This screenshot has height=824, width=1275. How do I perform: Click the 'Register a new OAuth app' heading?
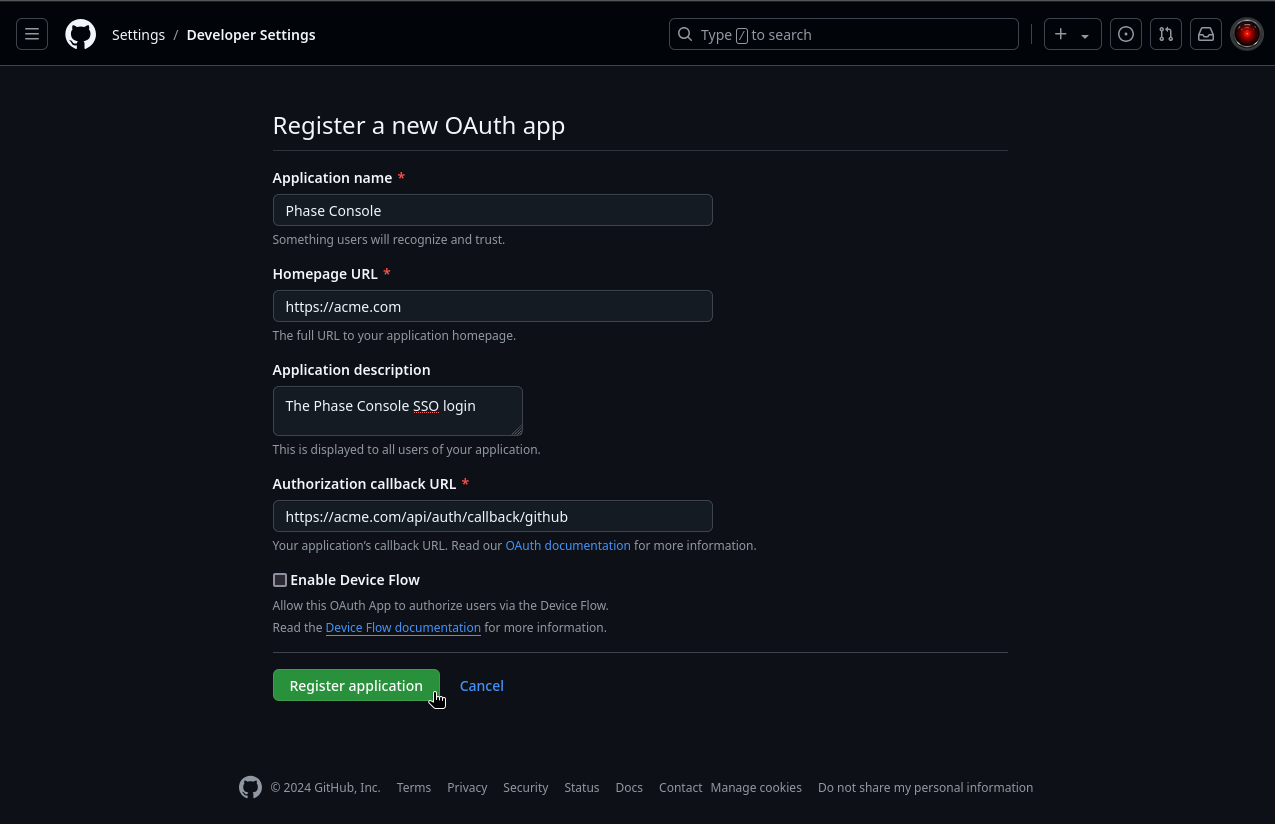[x=419, y=125]
